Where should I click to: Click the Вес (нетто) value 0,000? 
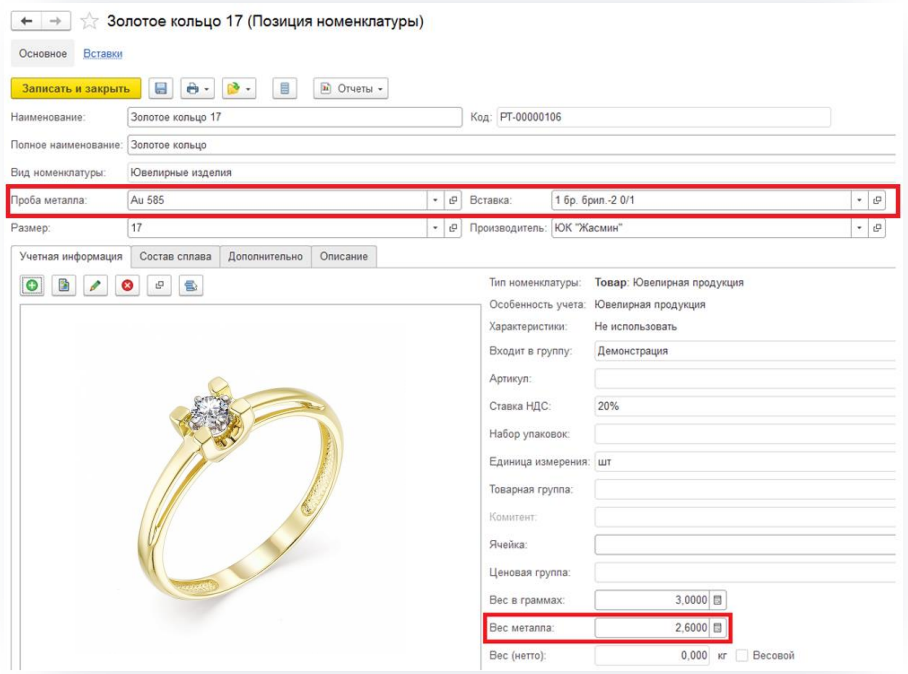point(652,655)
